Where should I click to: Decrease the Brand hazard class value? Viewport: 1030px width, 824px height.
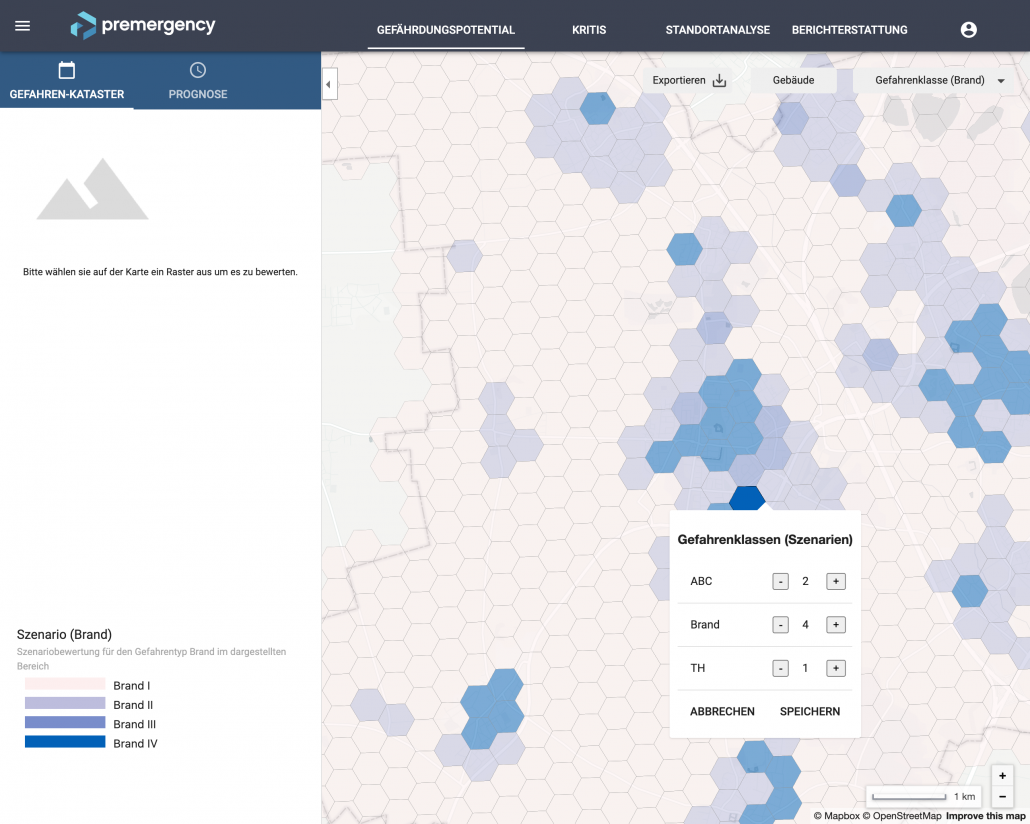[780, 625]
